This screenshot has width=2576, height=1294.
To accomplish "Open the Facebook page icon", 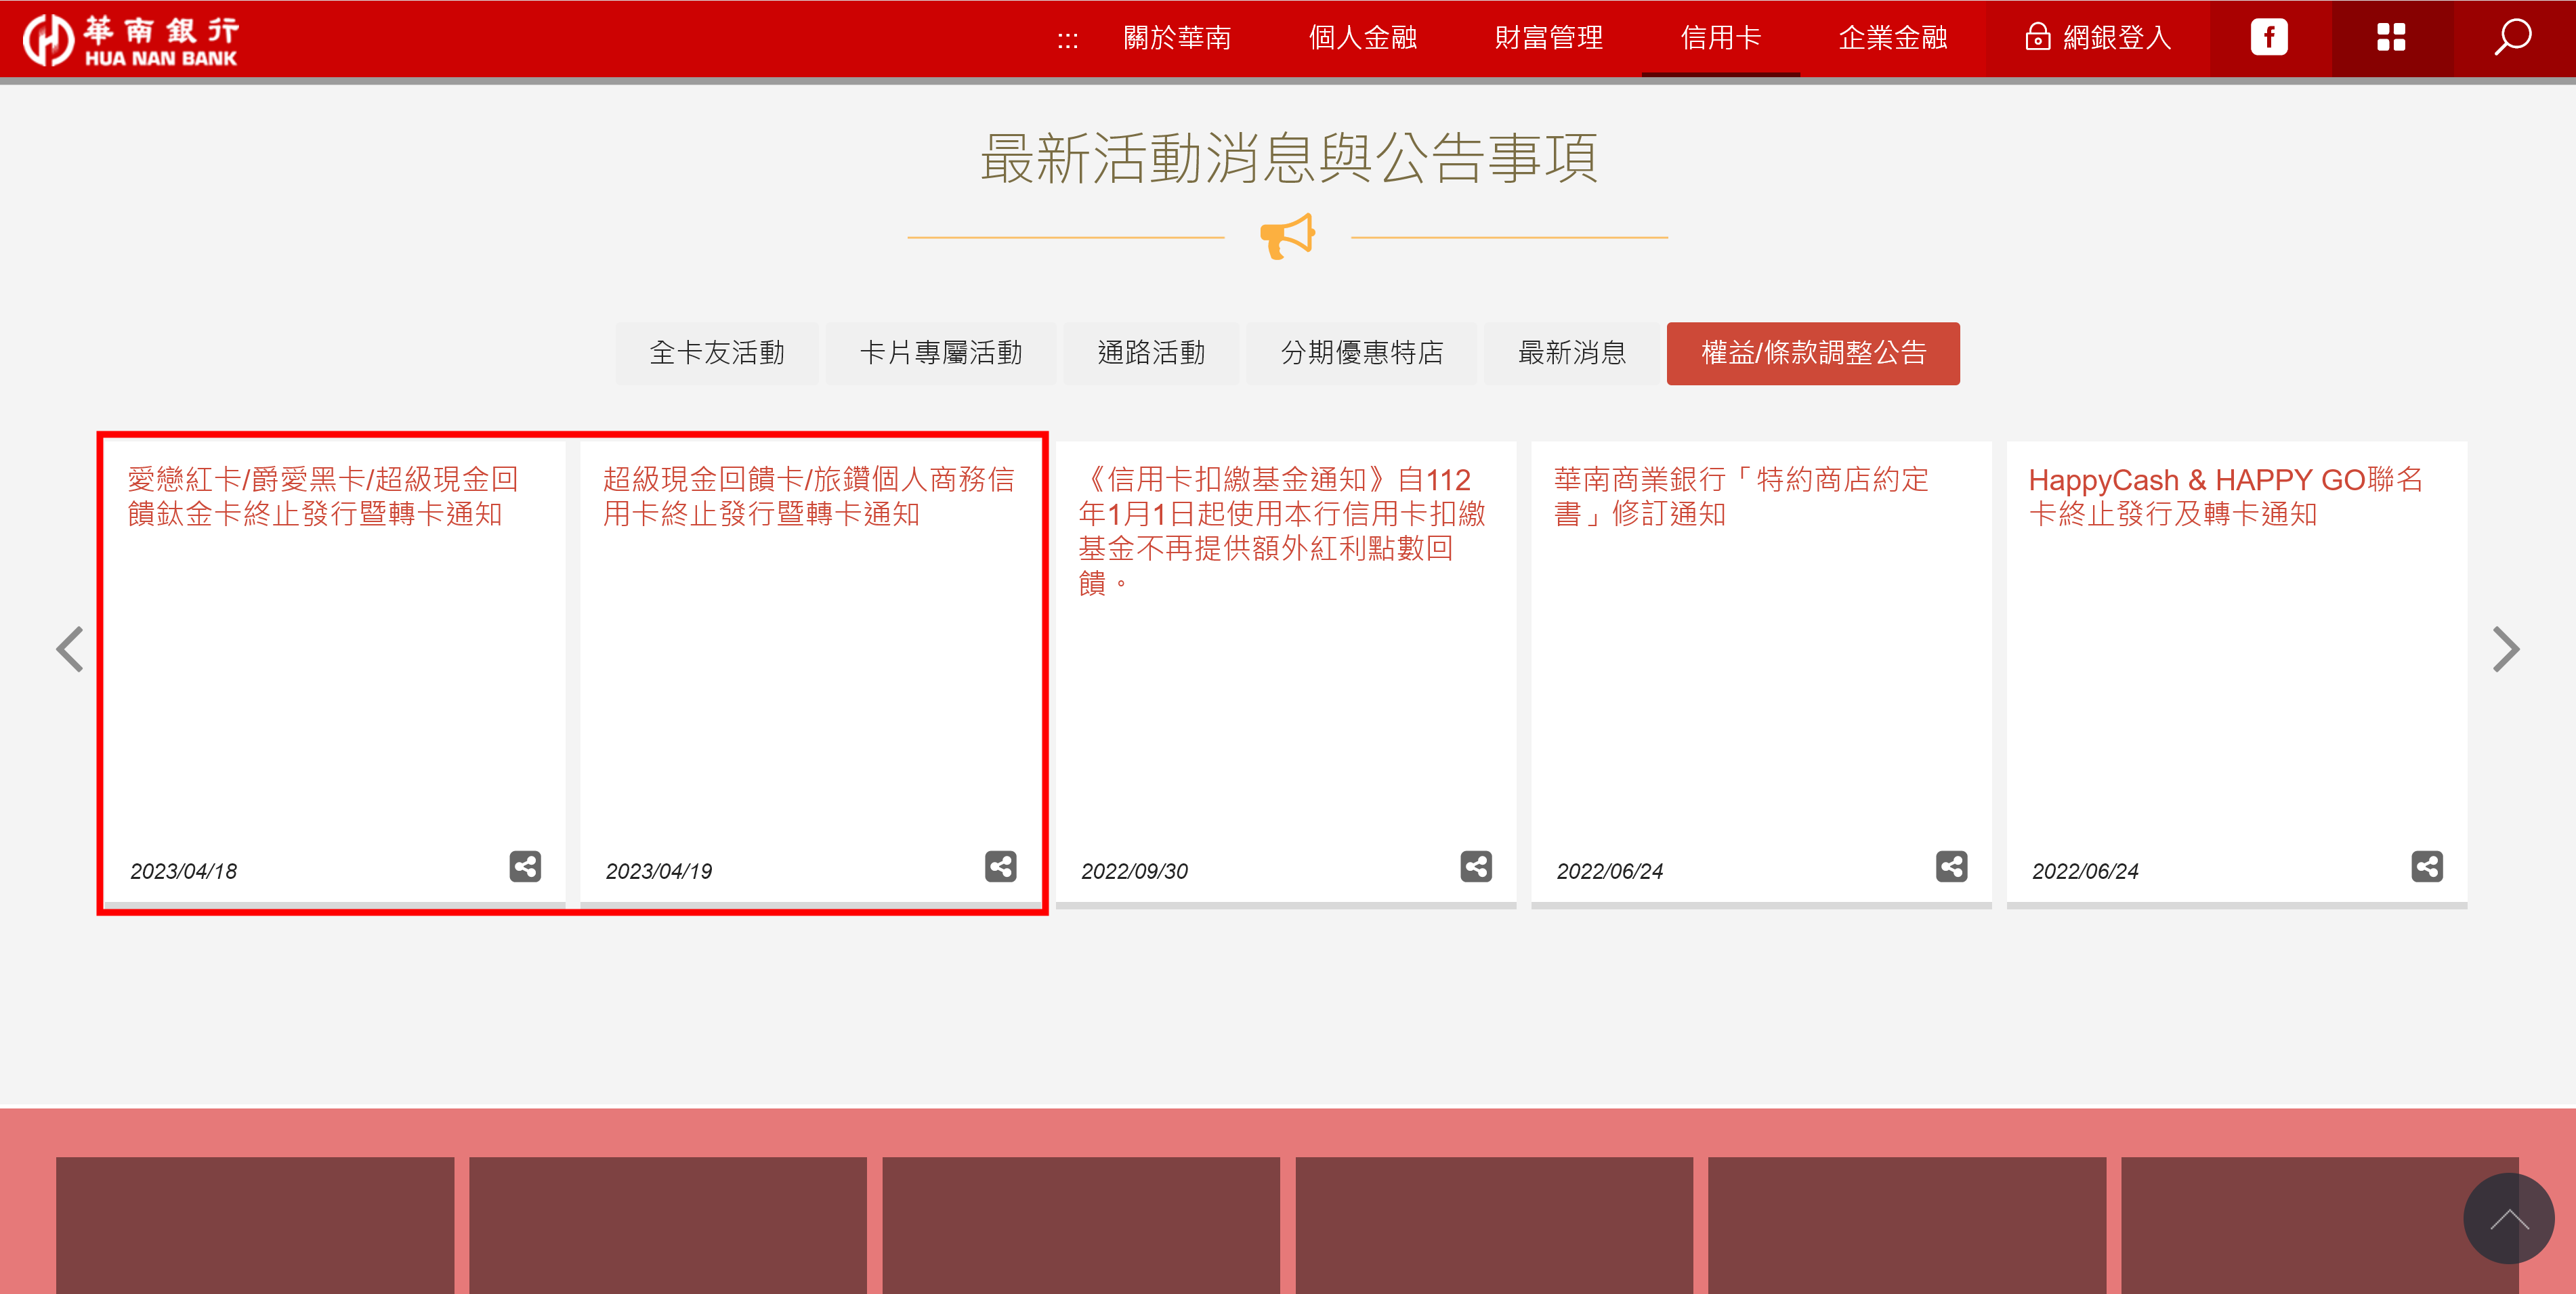I will [2269, 38].
